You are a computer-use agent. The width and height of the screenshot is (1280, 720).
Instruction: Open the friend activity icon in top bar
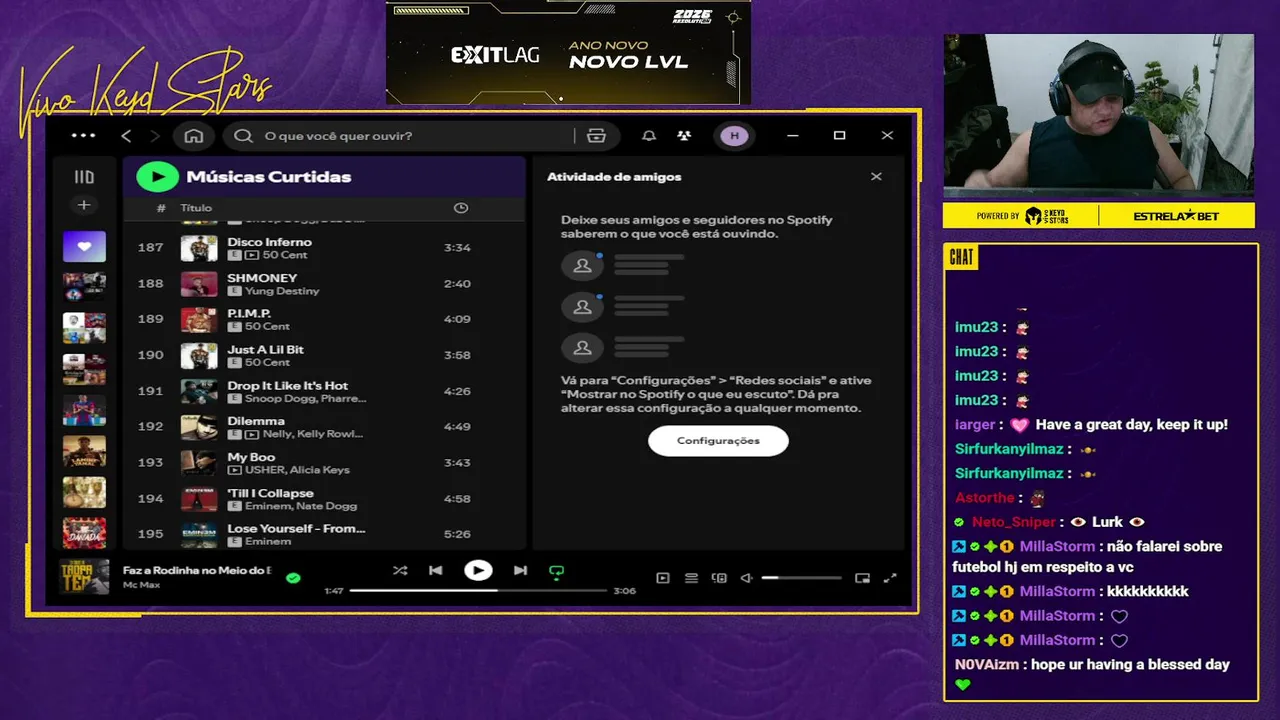click(684, 136)
